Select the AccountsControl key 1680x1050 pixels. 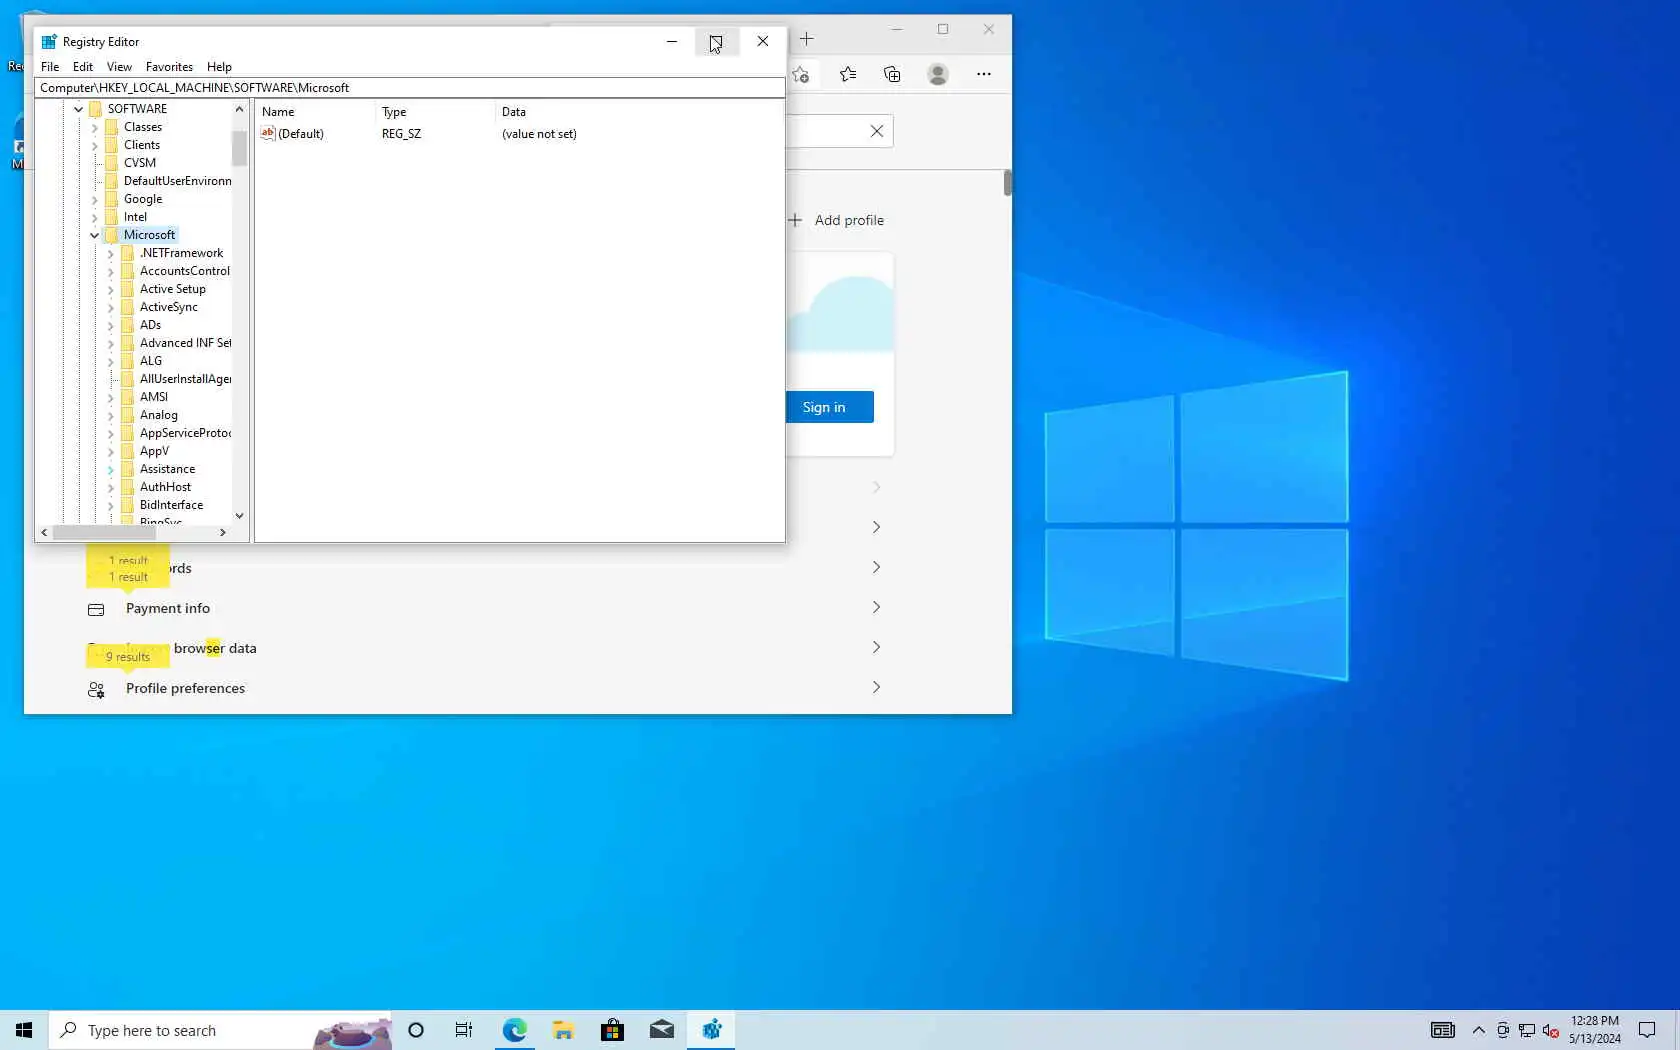184,271
